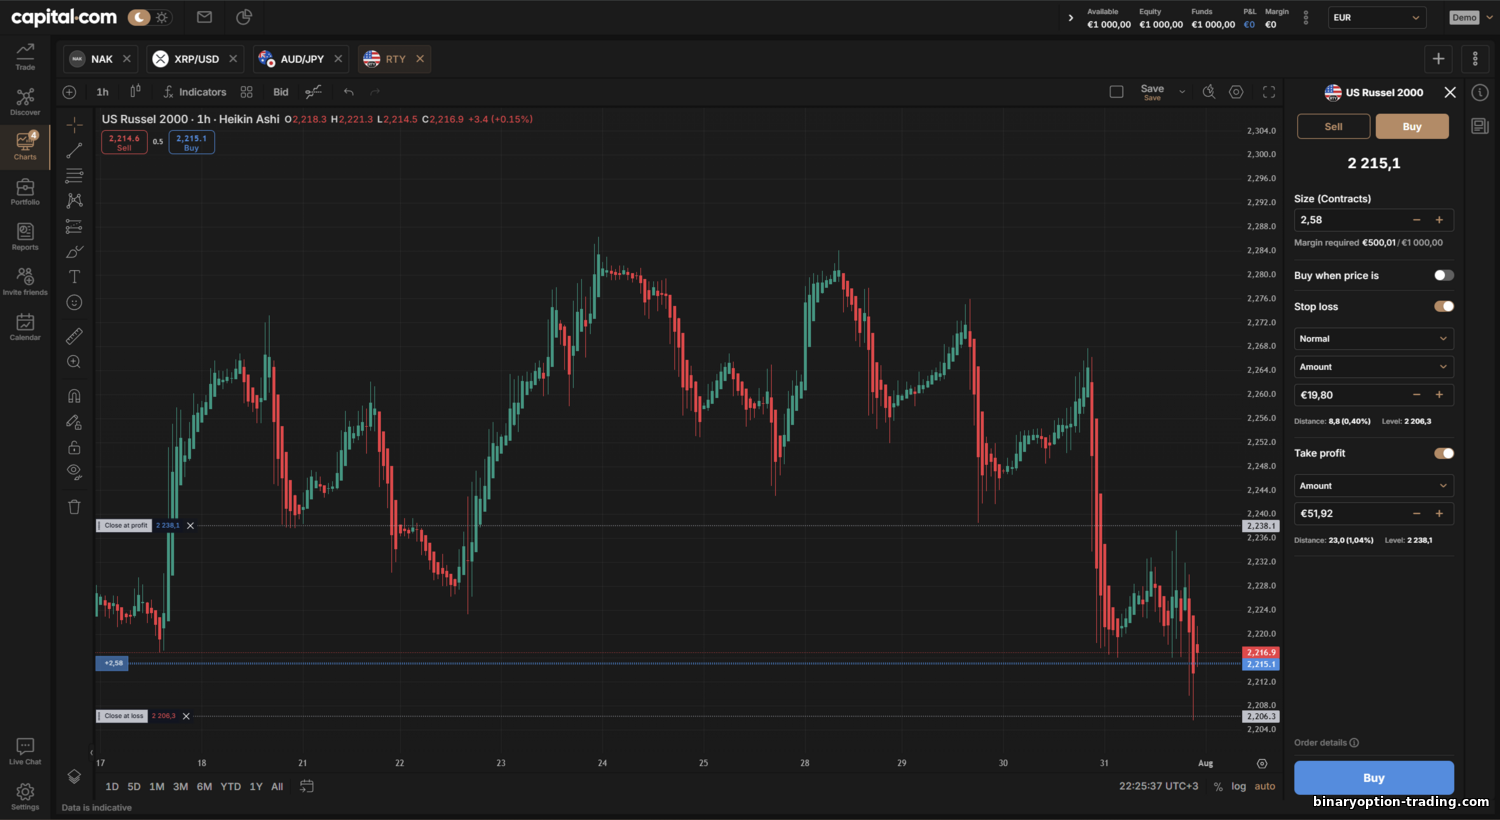
Task: Enable the Buy when price is toggle
Action: coord(1443,275)
